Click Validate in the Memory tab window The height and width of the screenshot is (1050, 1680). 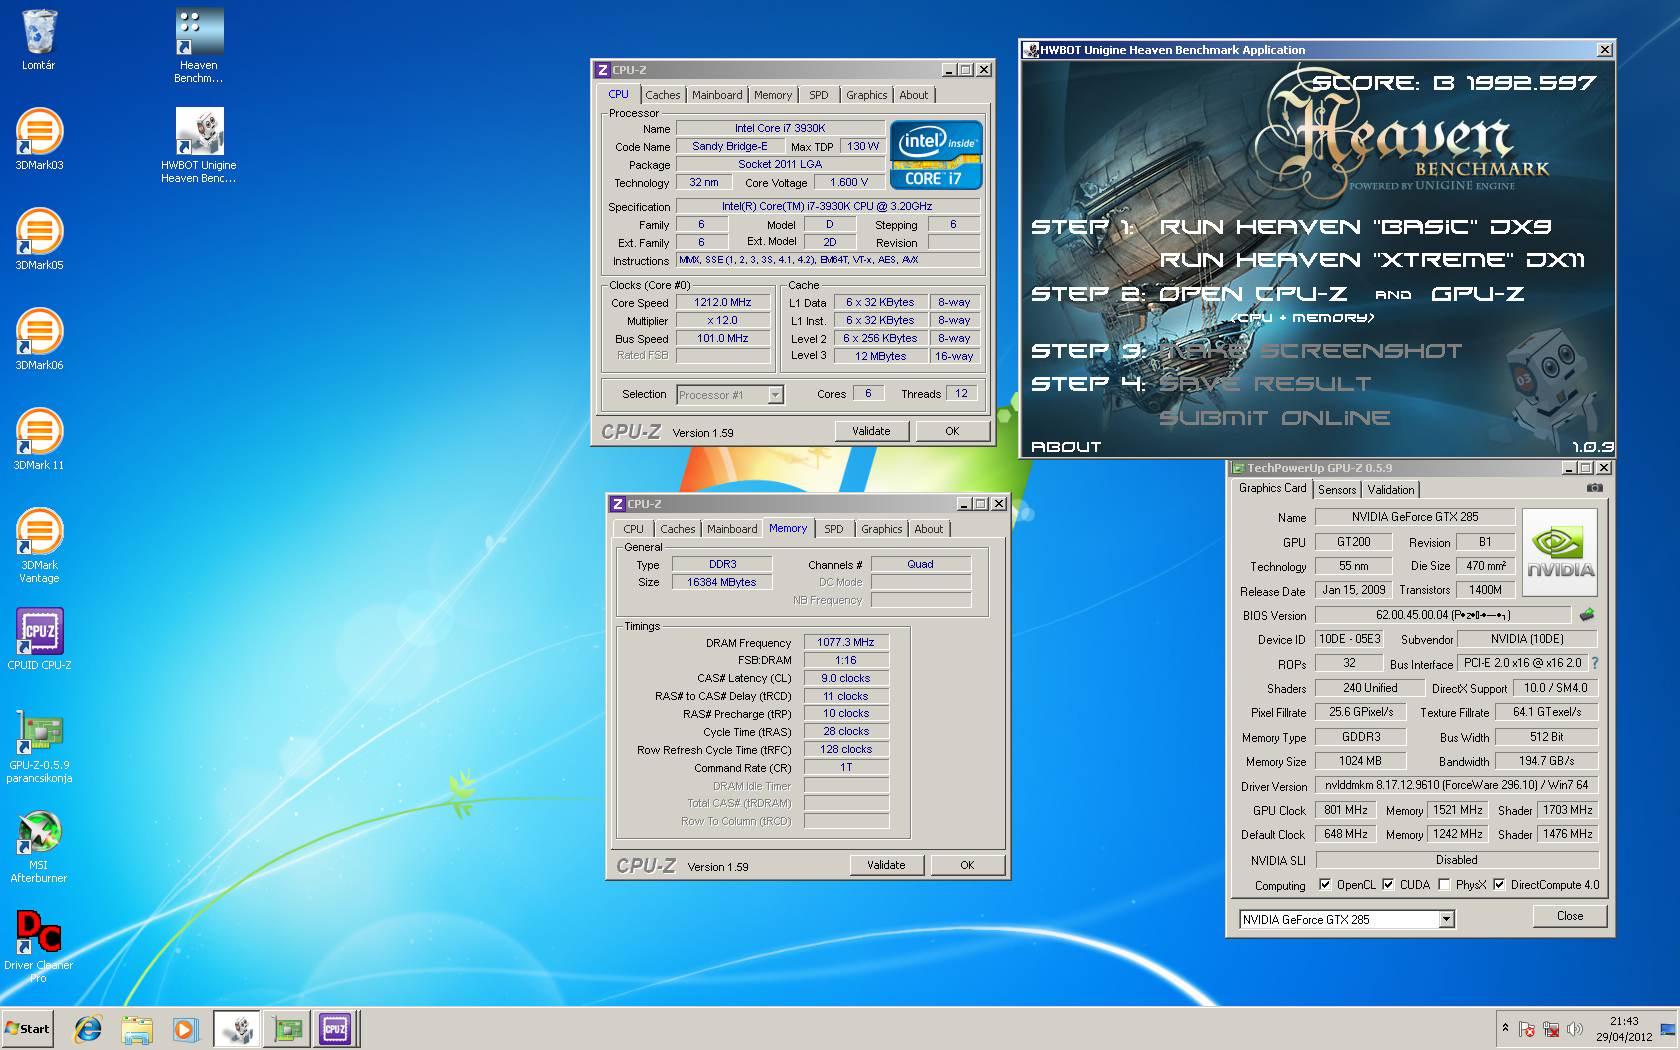click(886, 865)
